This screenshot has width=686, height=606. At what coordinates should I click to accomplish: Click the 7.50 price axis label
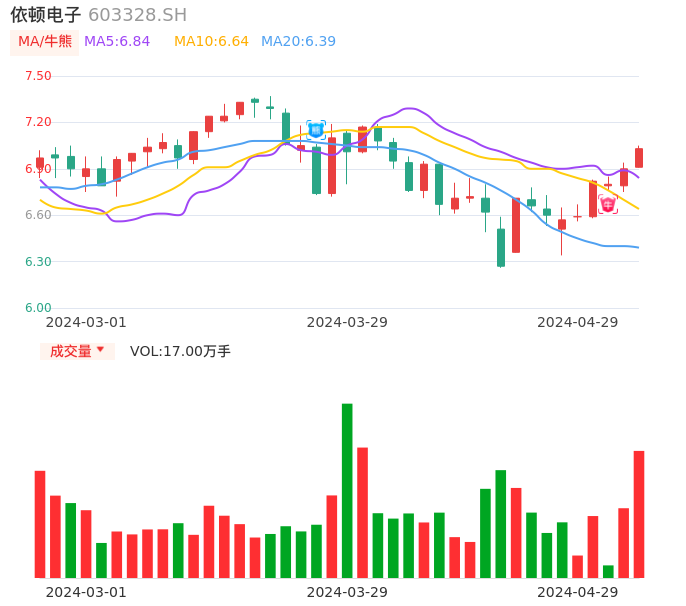pos(38,76)
